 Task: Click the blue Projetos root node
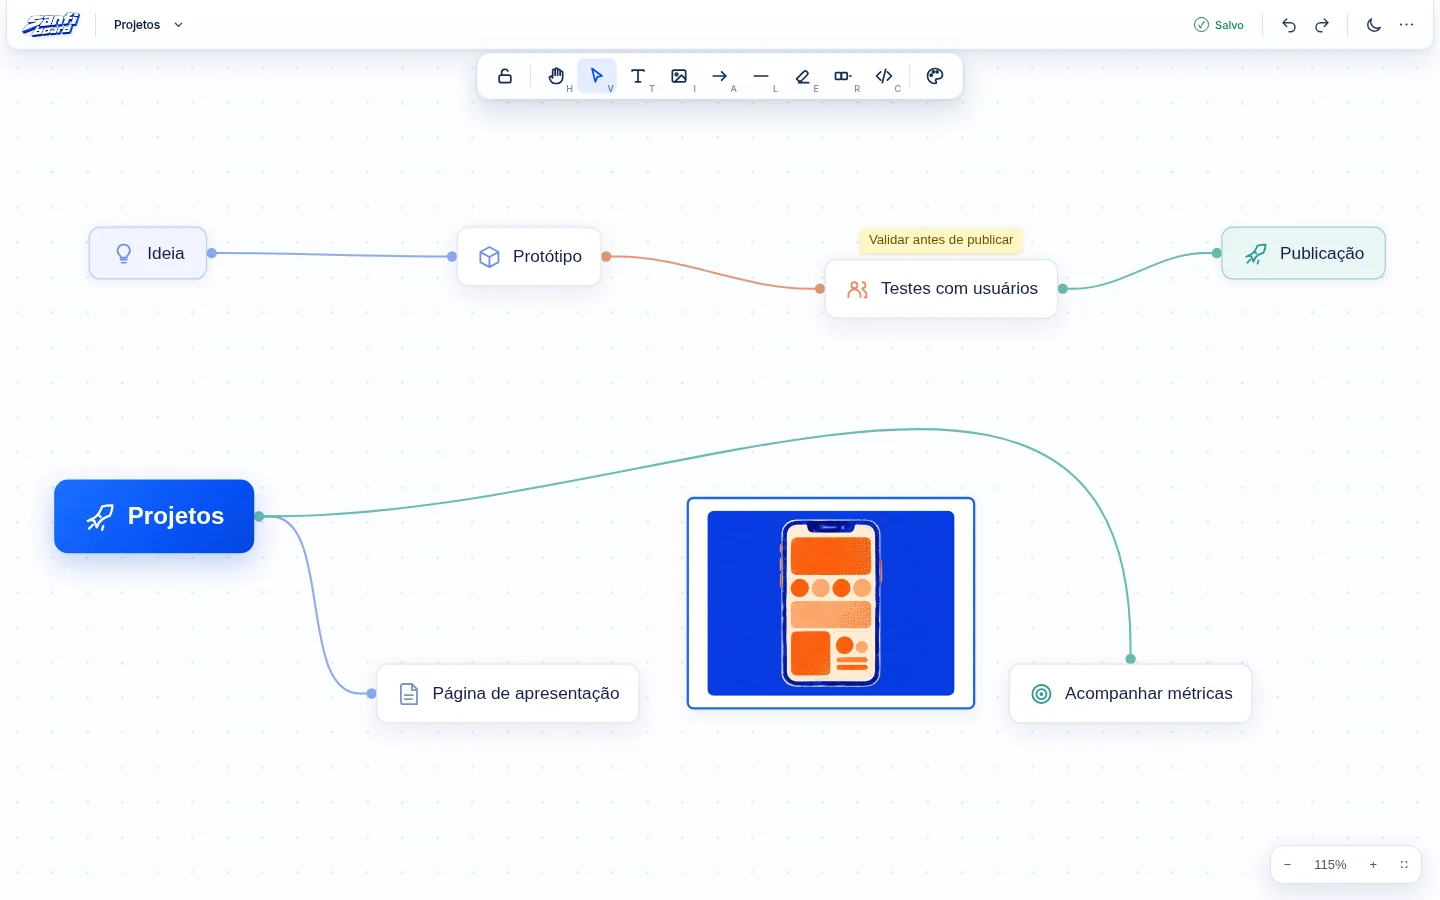tap(154, 516)
